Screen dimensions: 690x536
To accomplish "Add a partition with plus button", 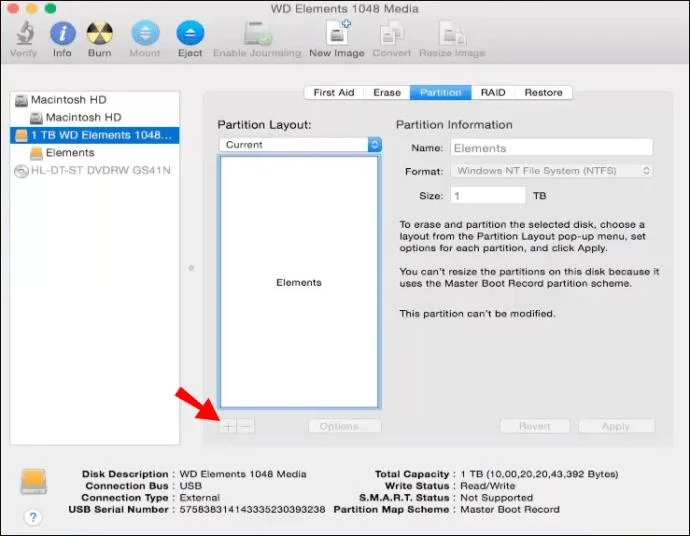I will point(228,426).
